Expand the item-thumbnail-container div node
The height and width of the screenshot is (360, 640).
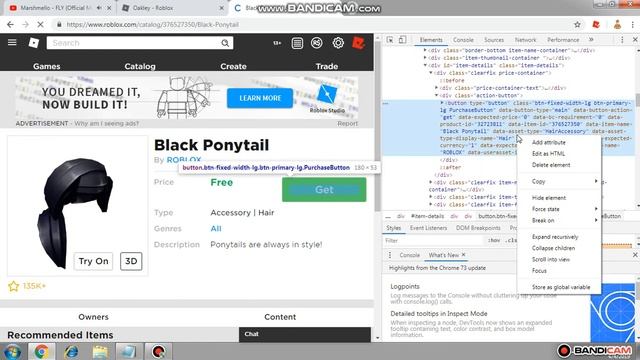pos(425,58)
